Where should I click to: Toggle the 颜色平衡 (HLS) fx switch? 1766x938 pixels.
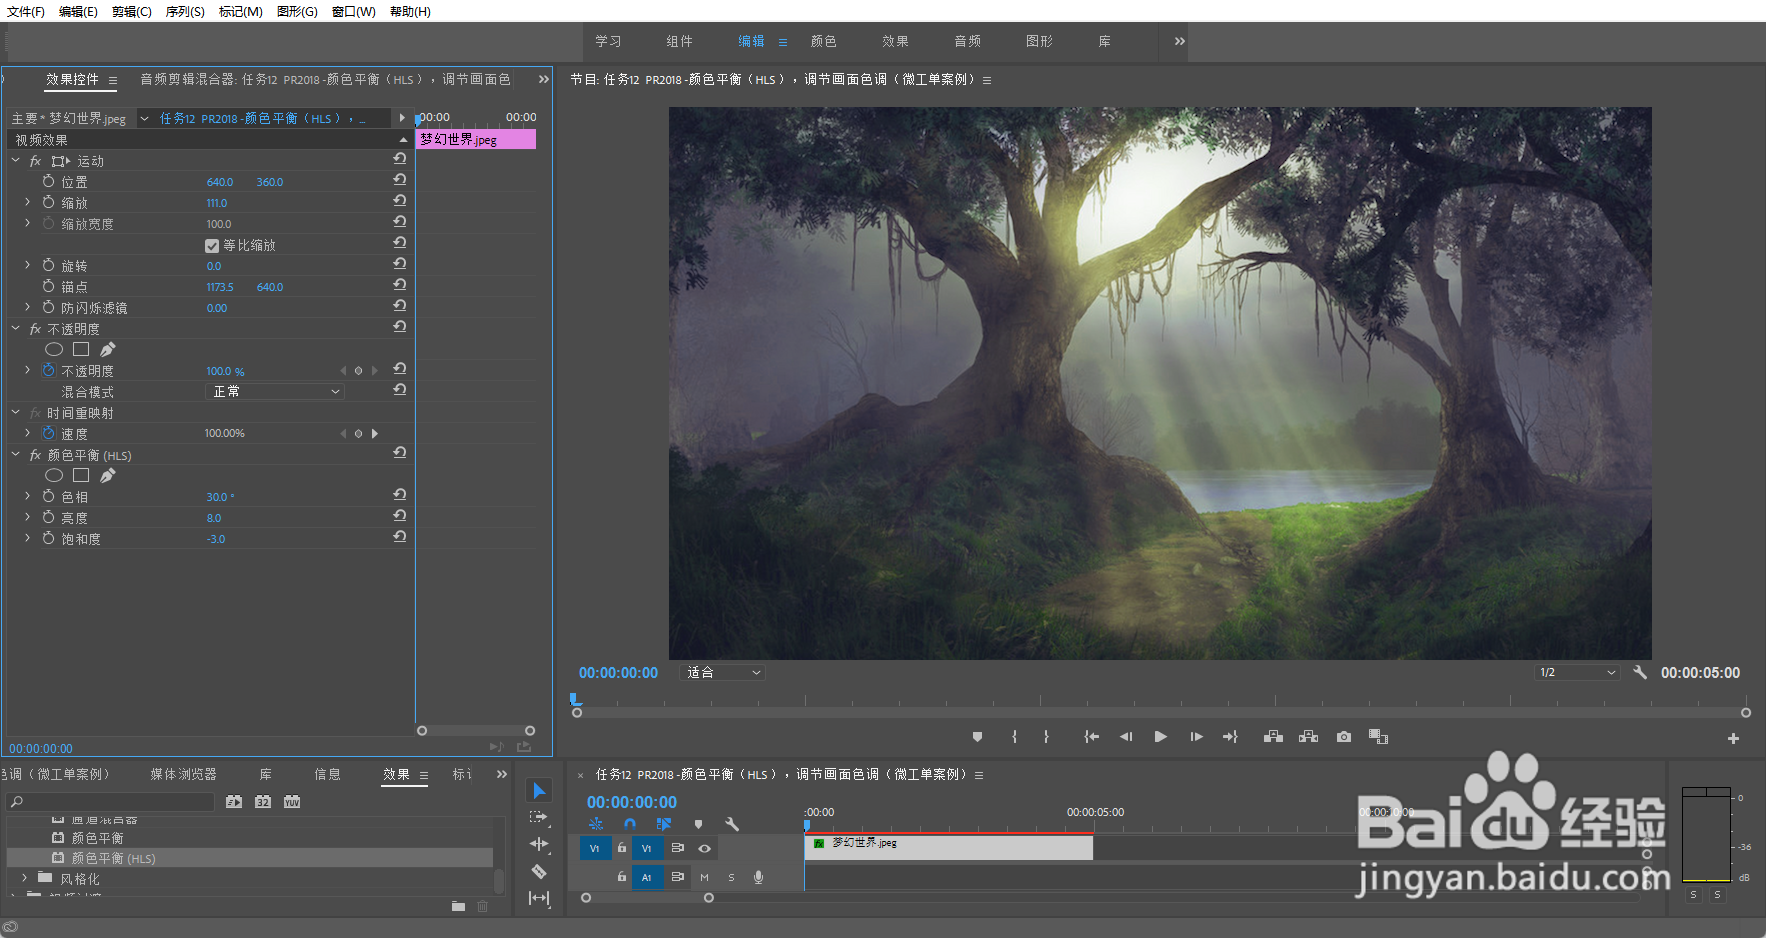point(35,455)
